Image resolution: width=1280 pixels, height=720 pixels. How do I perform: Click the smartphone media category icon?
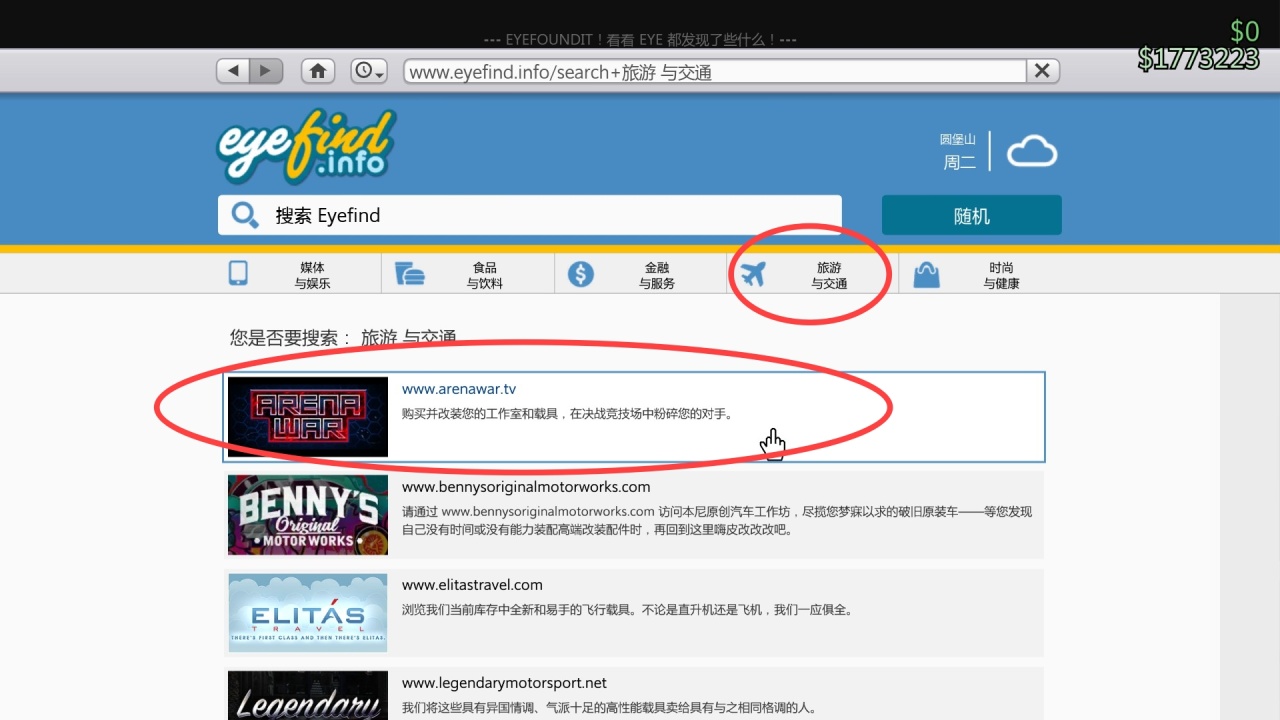pos(238,273)
